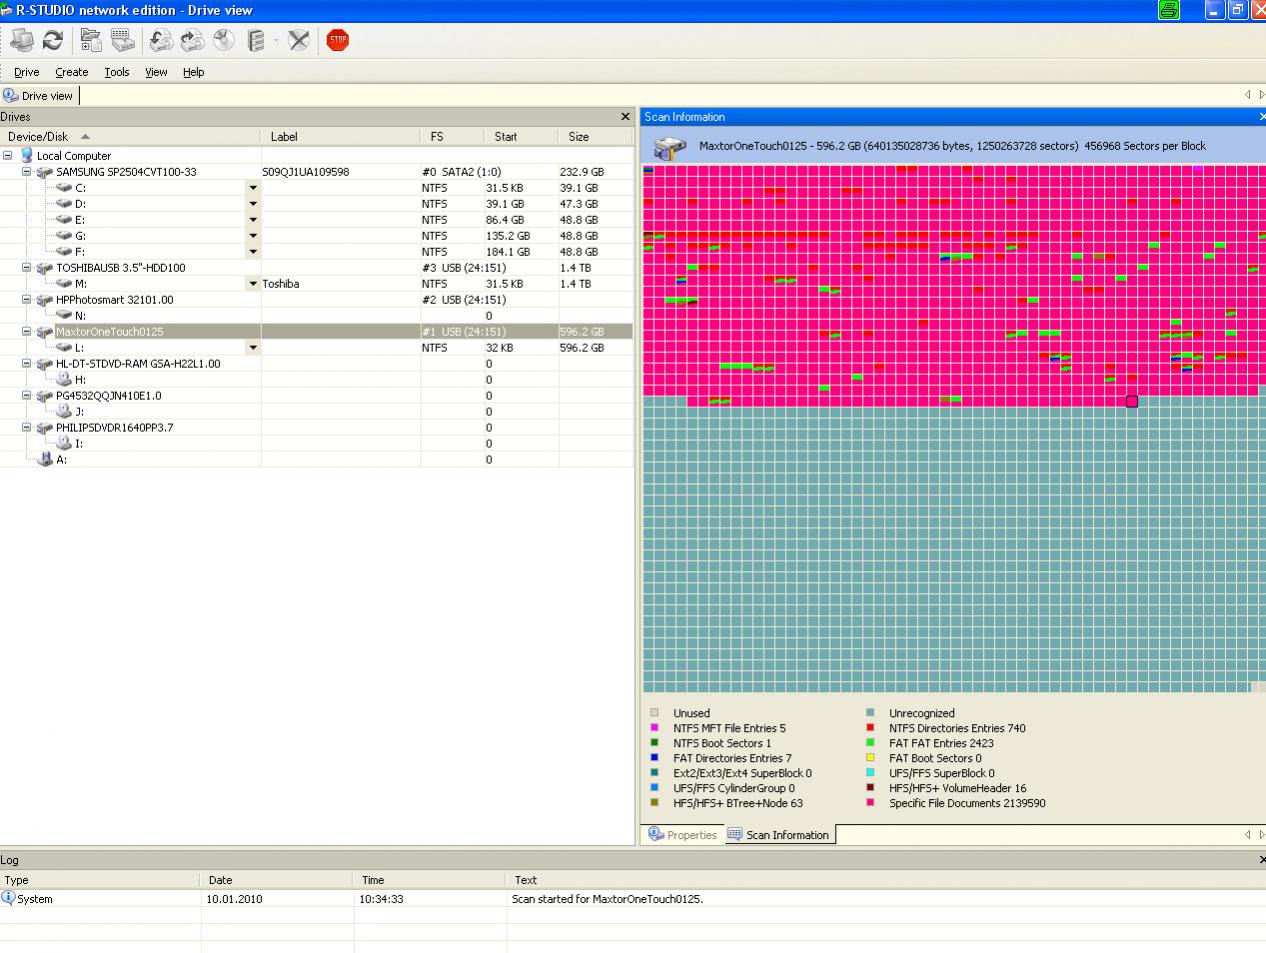The image size is (1266, 953).
Task: Click the Scan toolbar icon
Action: coord(123,40)
